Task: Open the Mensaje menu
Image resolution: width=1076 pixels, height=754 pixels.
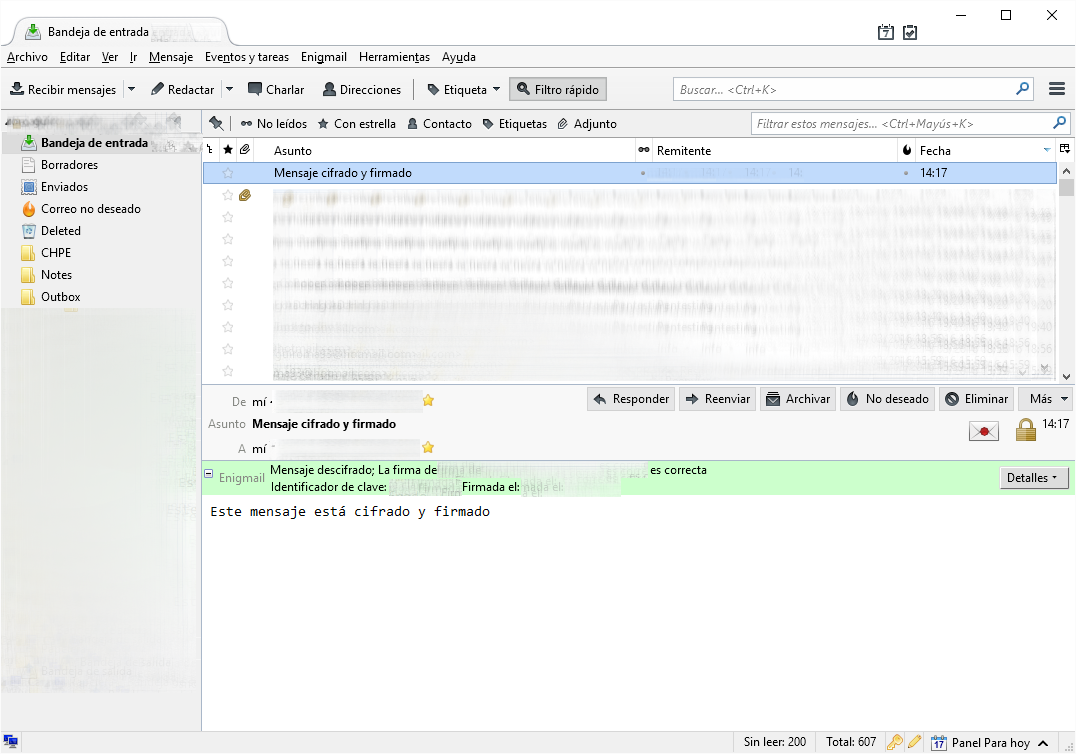Action: coord(171,57)
